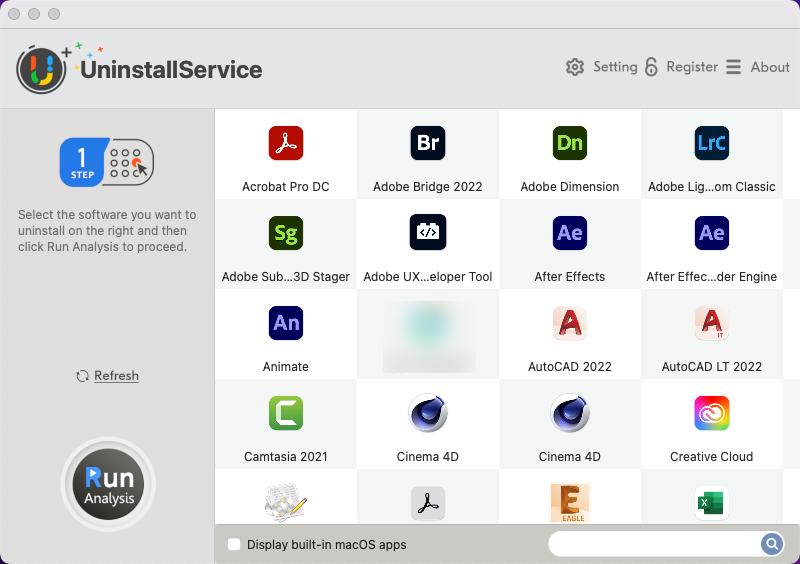Click the window close button
The image size is (800, 564).
[14, 14]
